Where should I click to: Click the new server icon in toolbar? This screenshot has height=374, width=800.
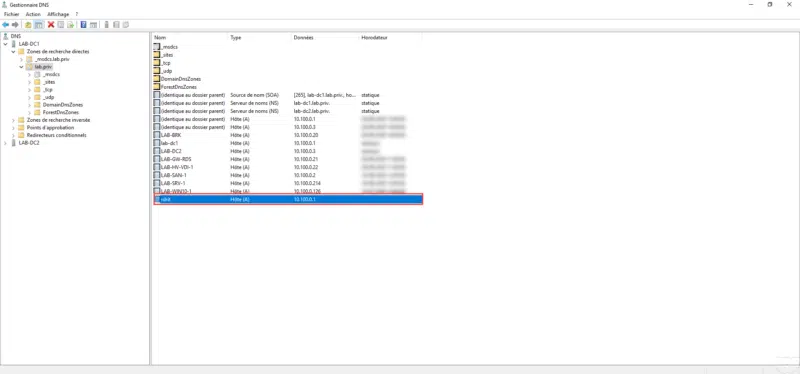pos(107,24)
